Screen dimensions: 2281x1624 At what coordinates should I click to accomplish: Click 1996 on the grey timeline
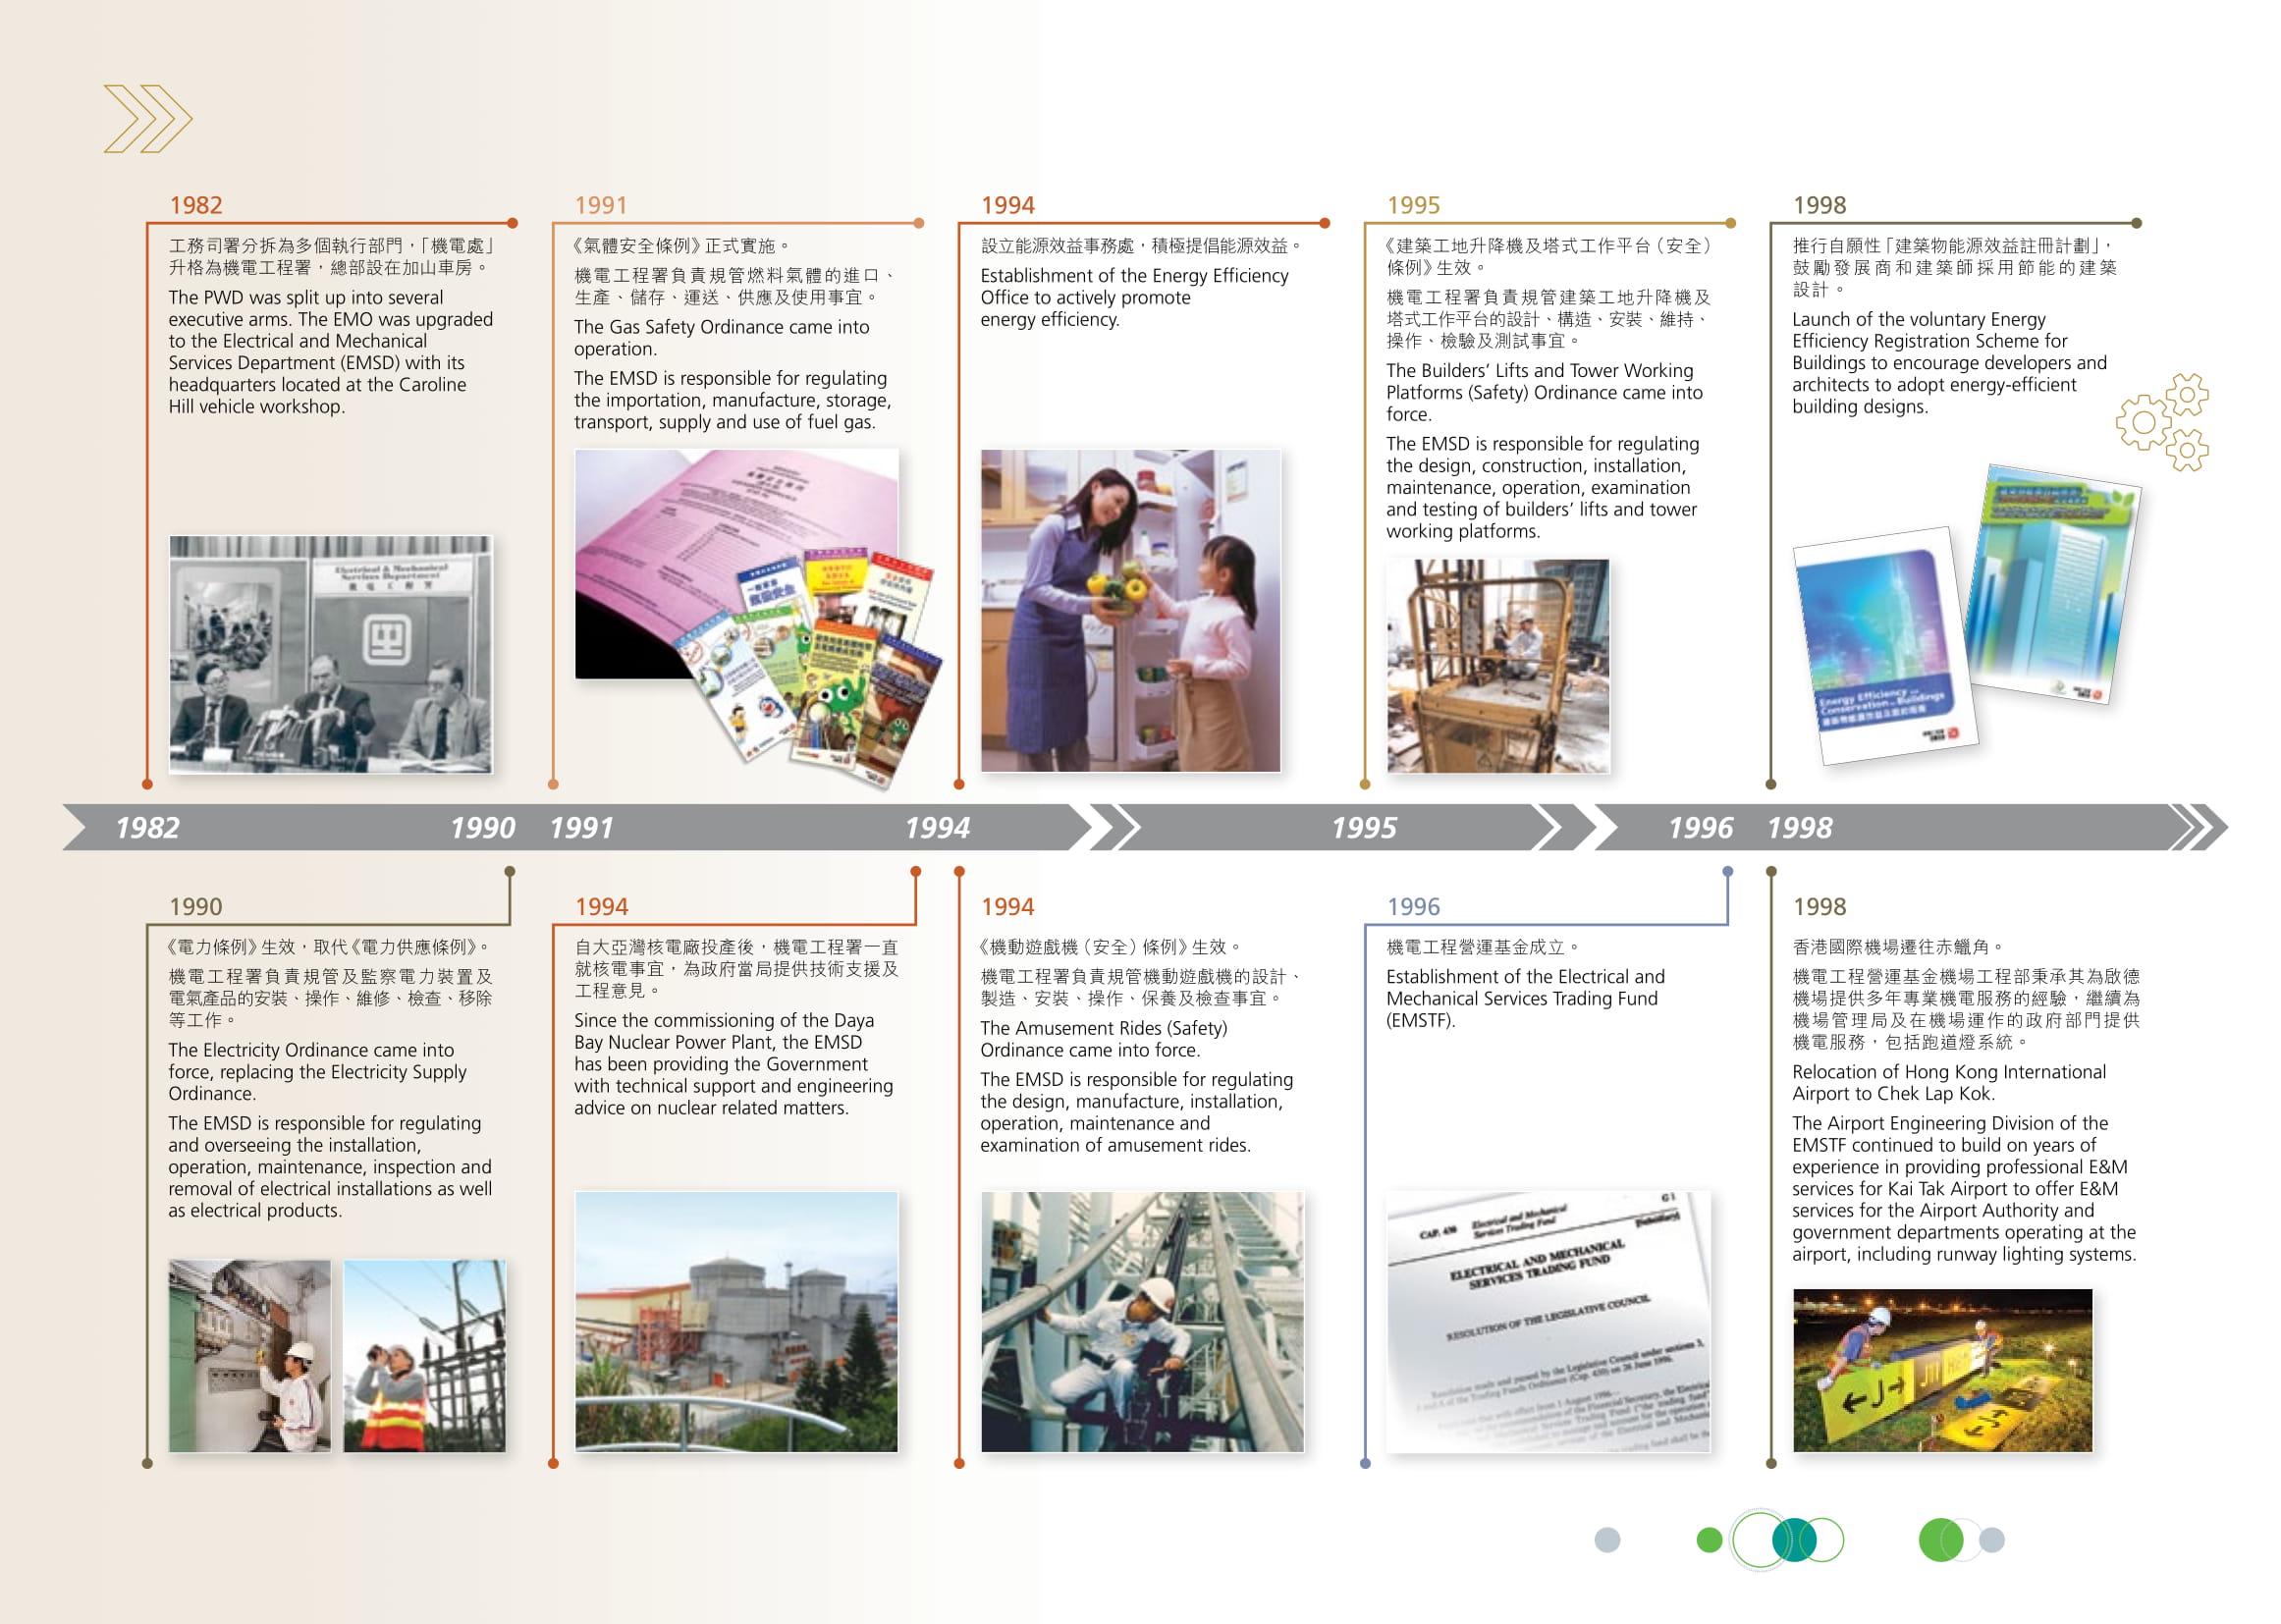pyautogui.click(x=1699, y=828)
